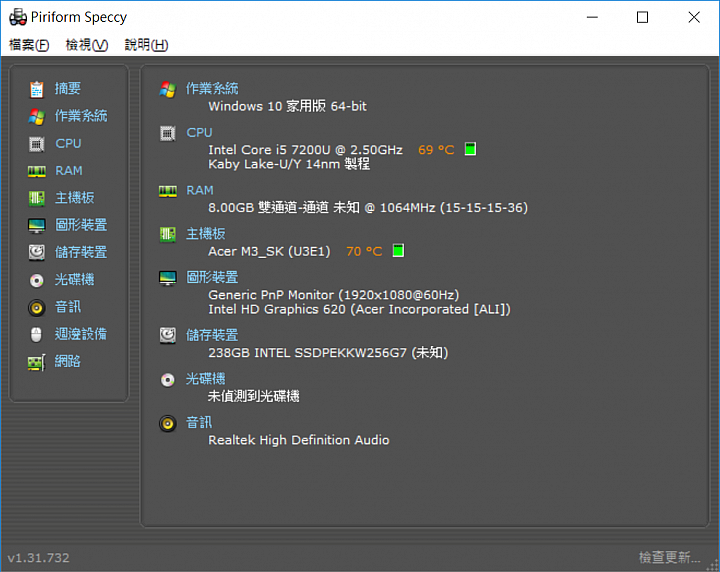Click the 69 °C CPU temperature reading
Viewport: 720px width, 572px height.
(436, 150)
